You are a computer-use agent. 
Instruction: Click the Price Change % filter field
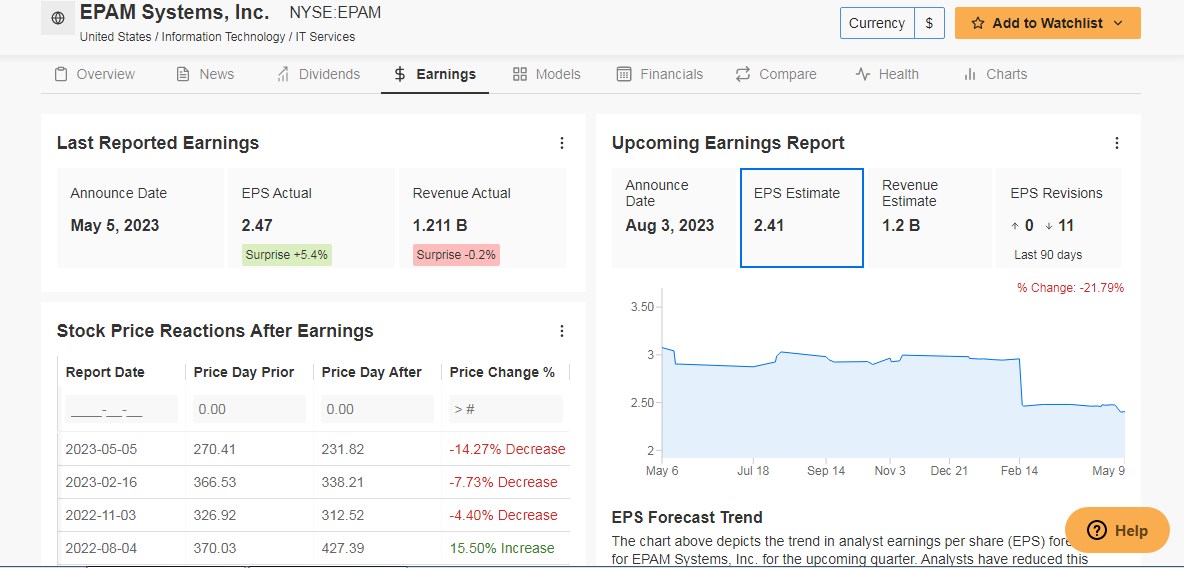[x=506, y=409]
